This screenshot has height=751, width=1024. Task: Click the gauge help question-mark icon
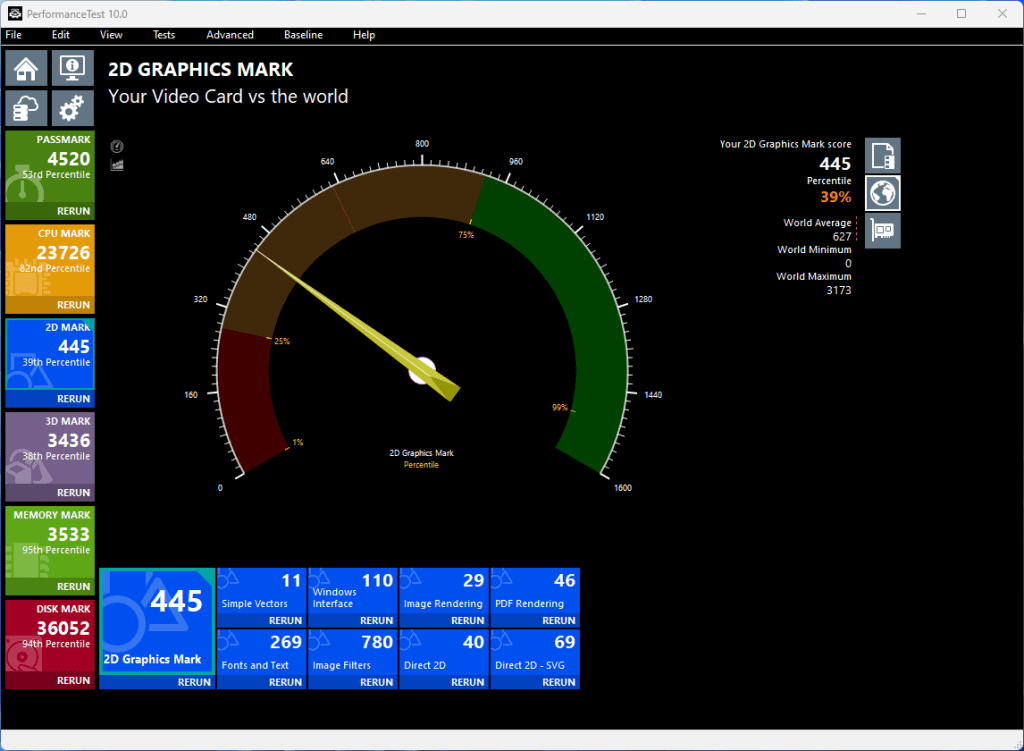pos(117,146)
